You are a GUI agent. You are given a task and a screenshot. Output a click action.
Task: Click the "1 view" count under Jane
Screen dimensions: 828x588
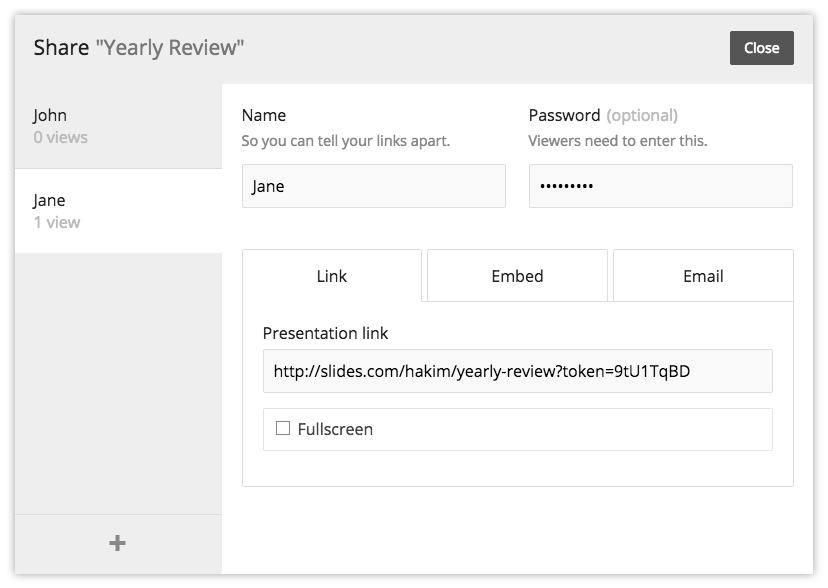pos(57,223)
